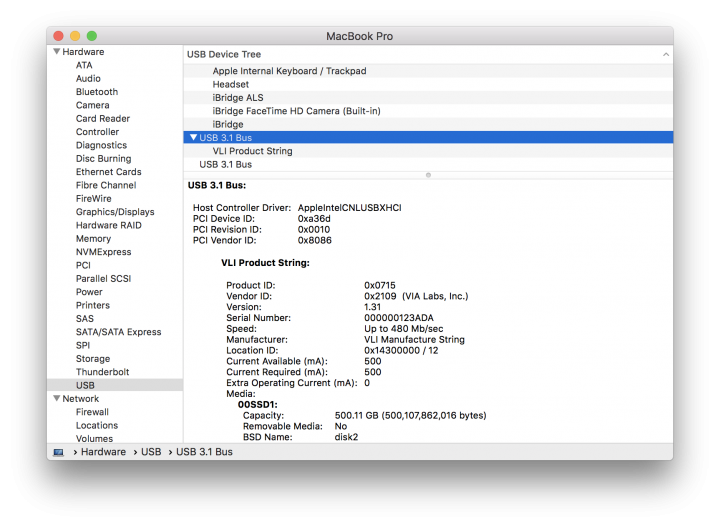Open Graphics/Displays information
The image size is (720, 527).
115,212
